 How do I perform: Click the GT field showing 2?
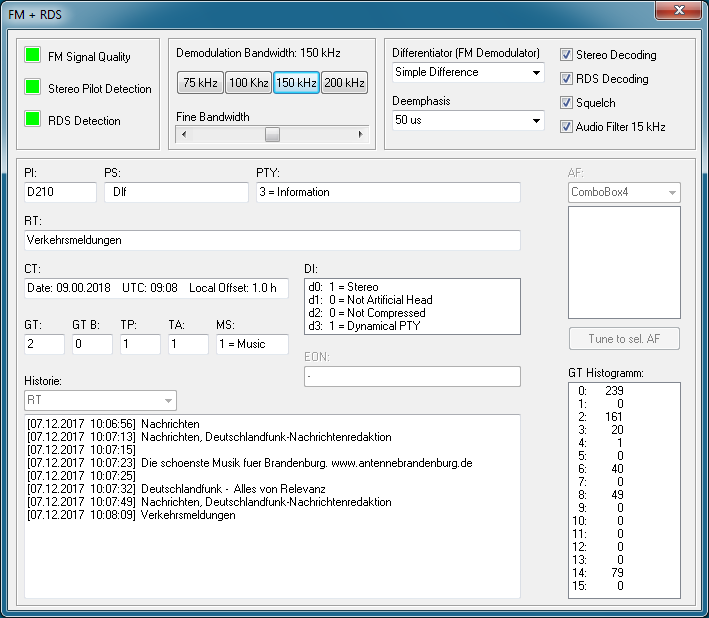44,344
